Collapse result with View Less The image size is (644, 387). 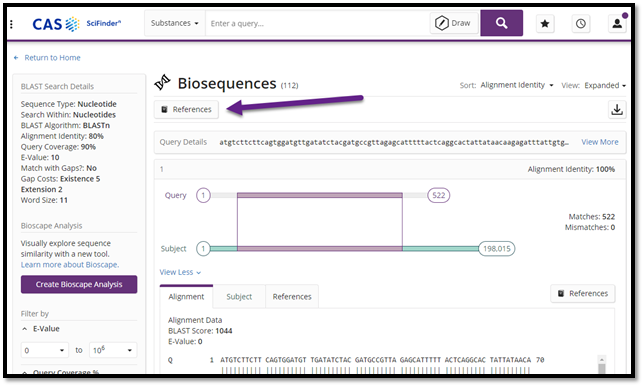pyautogui.click(x=180, y=272)
